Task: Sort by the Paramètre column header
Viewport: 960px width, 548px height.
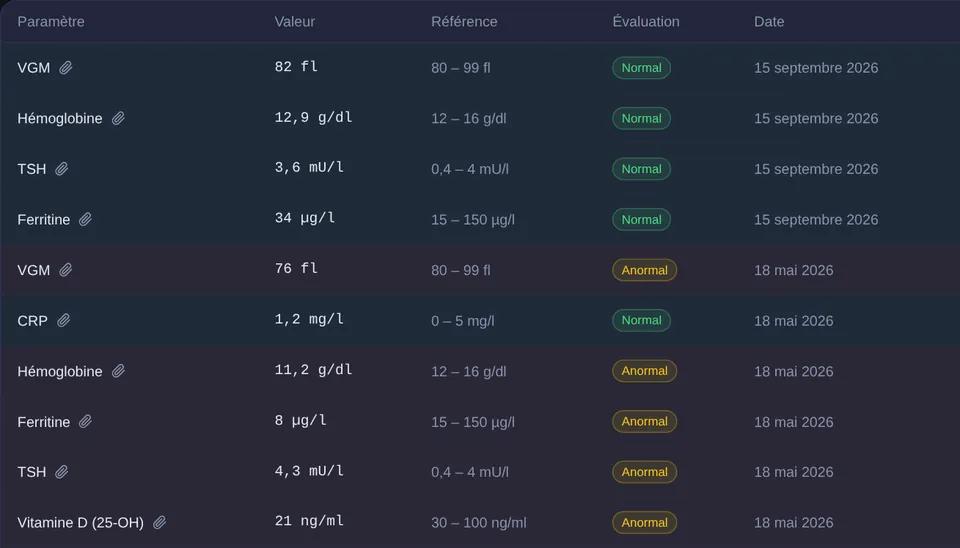Action: pyautogui.click(x=51, y=21)
